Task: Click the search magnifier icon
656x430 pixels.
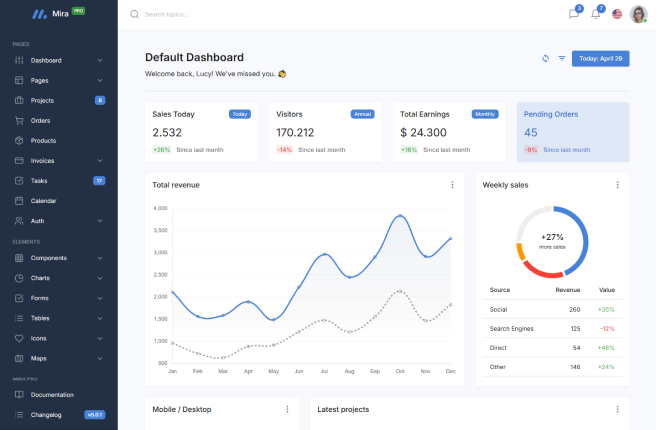Action: pos(134,14)
